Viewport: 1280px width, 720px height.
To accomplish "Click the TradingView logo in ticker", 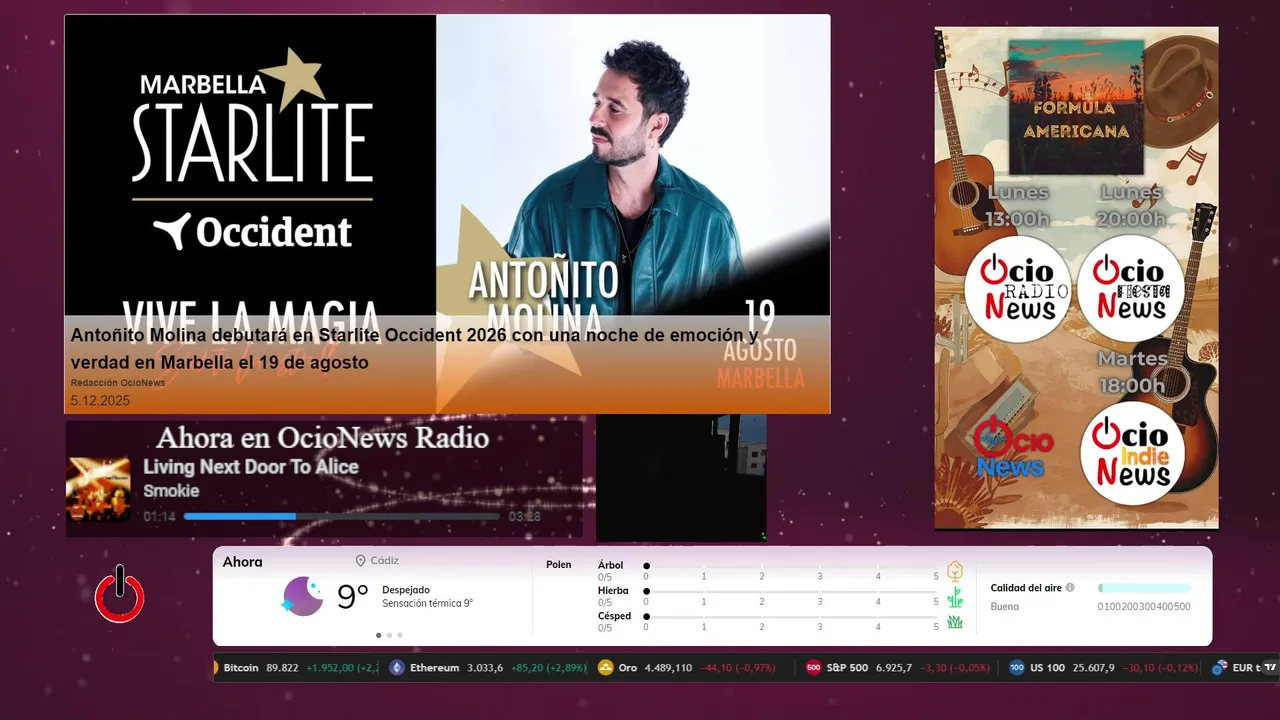I will click(1268, 667).
